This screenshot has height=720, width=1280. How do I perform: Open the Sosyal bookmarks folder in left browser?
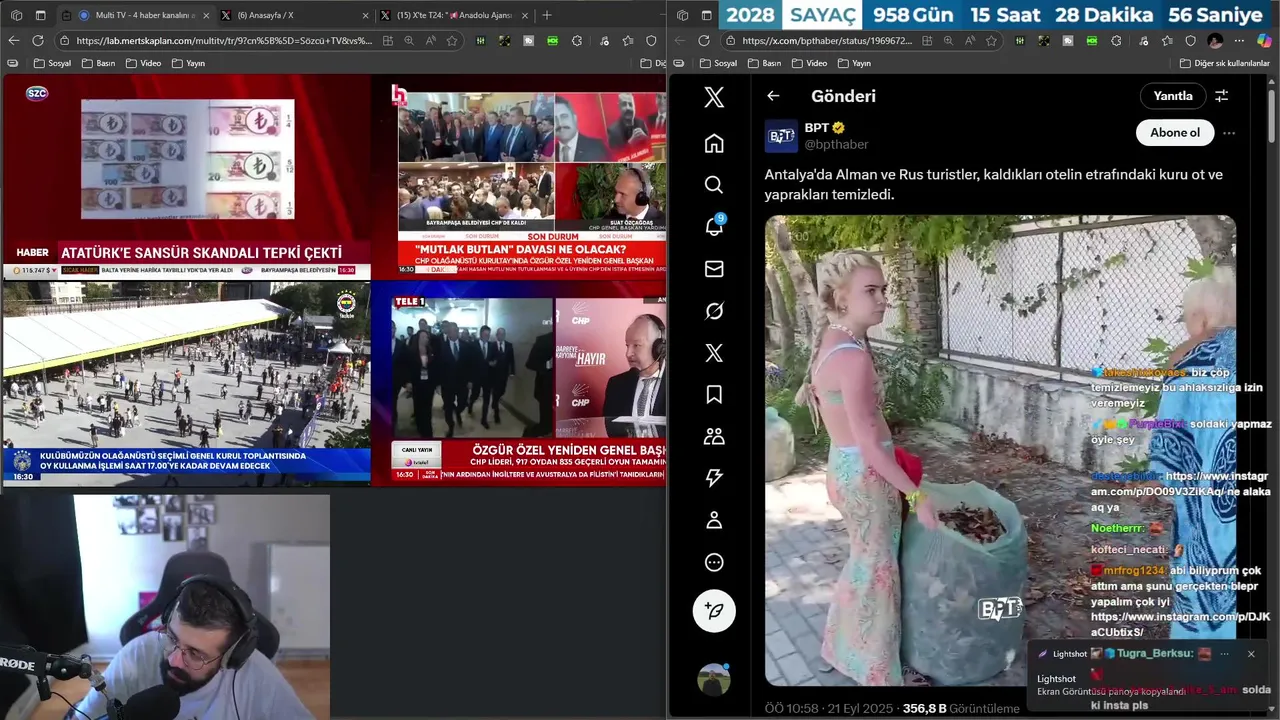coord(52,63)
